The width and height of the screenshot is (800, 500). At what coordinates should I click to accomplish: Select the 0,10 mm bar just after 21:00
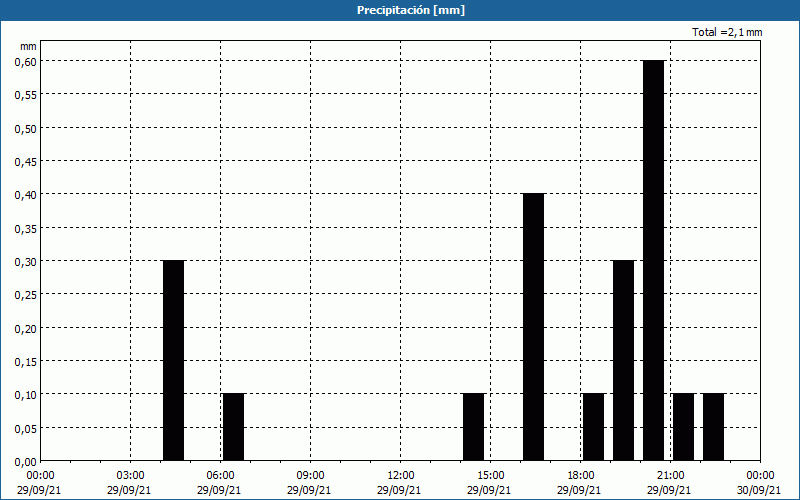click(x=684, y=427)
